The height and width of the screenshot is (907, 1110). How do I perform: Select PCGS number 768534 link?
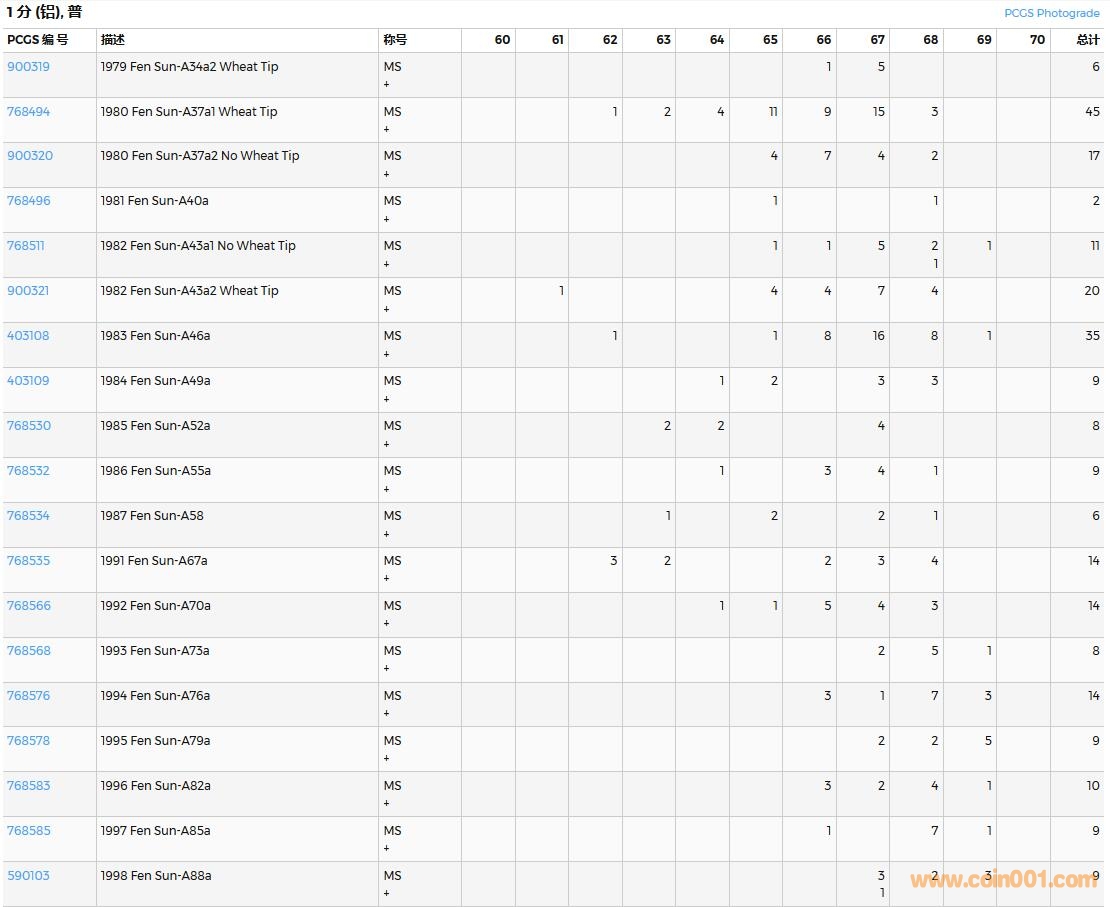pos(28,516)
